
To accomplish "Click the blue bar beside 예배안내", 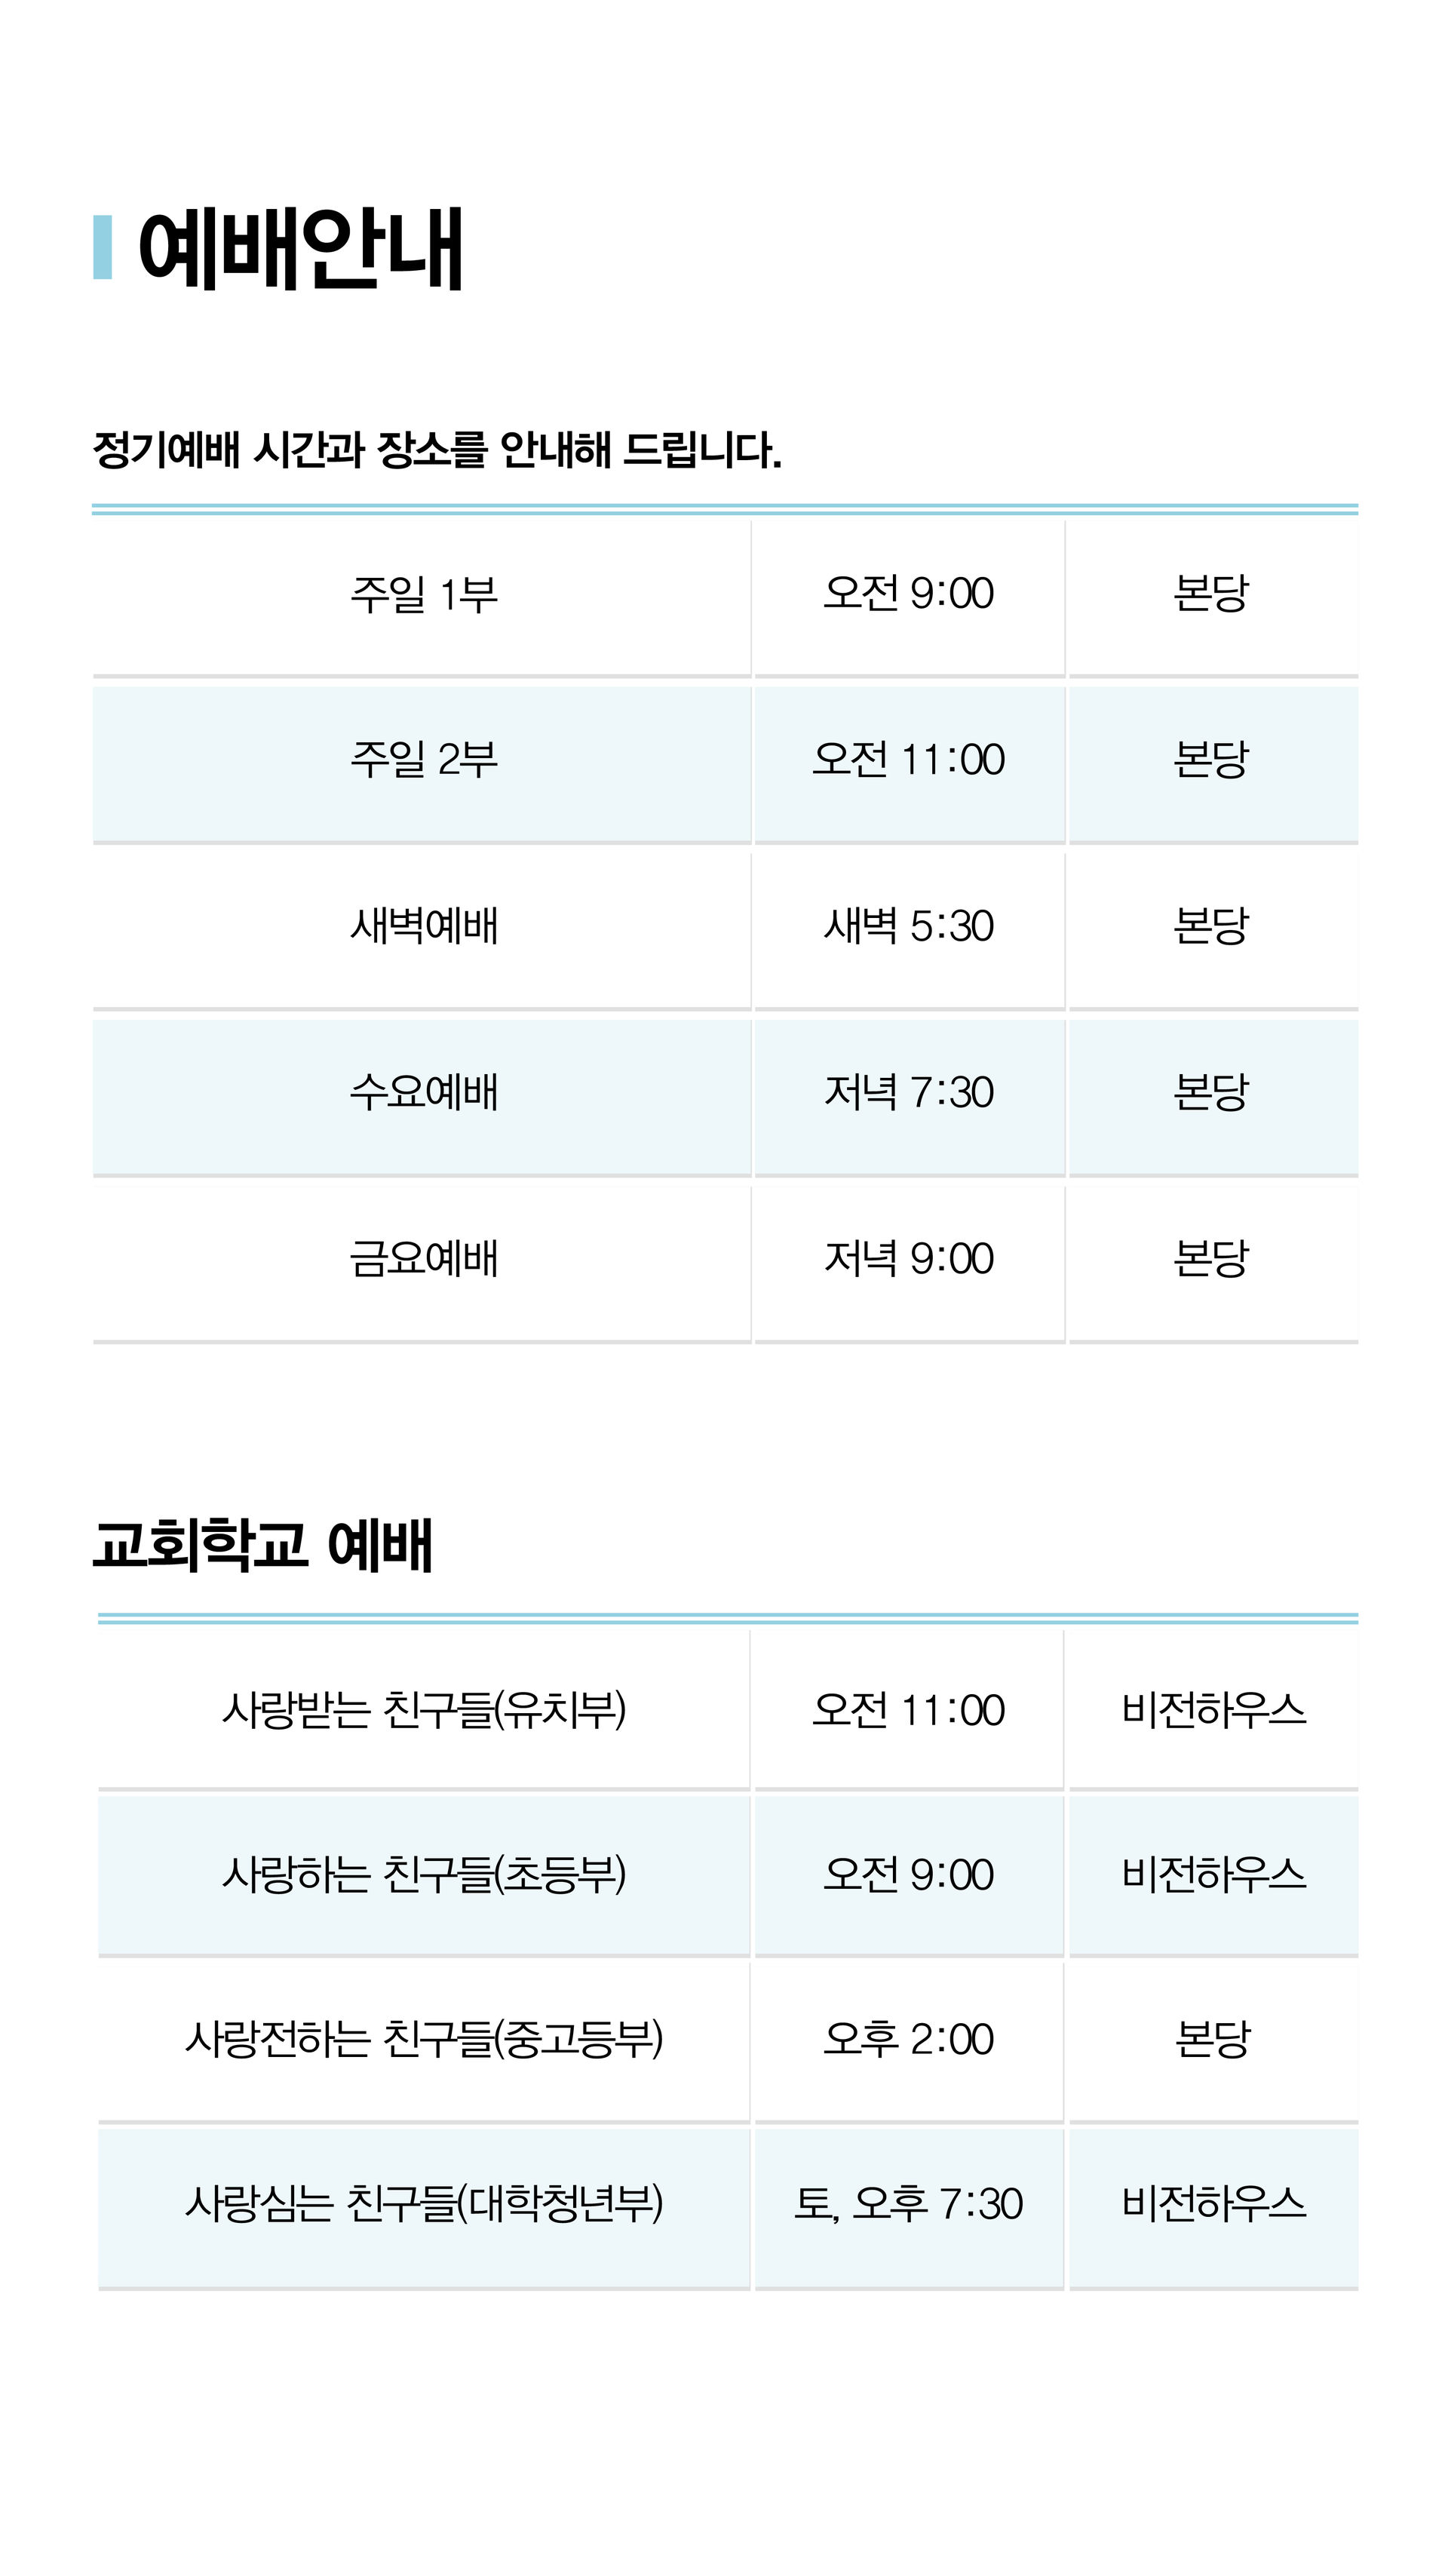I will [x=102, y=247].
